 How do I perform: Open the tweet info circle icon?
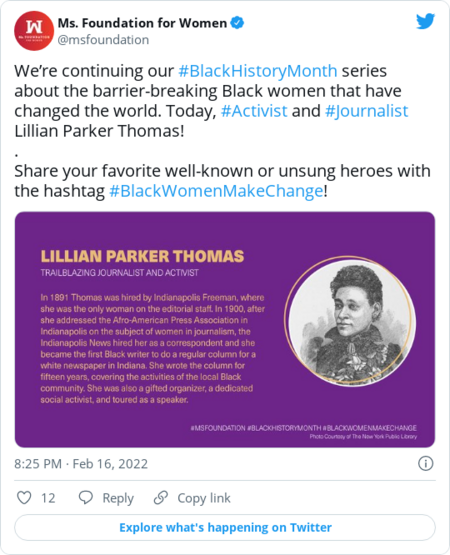426,463
